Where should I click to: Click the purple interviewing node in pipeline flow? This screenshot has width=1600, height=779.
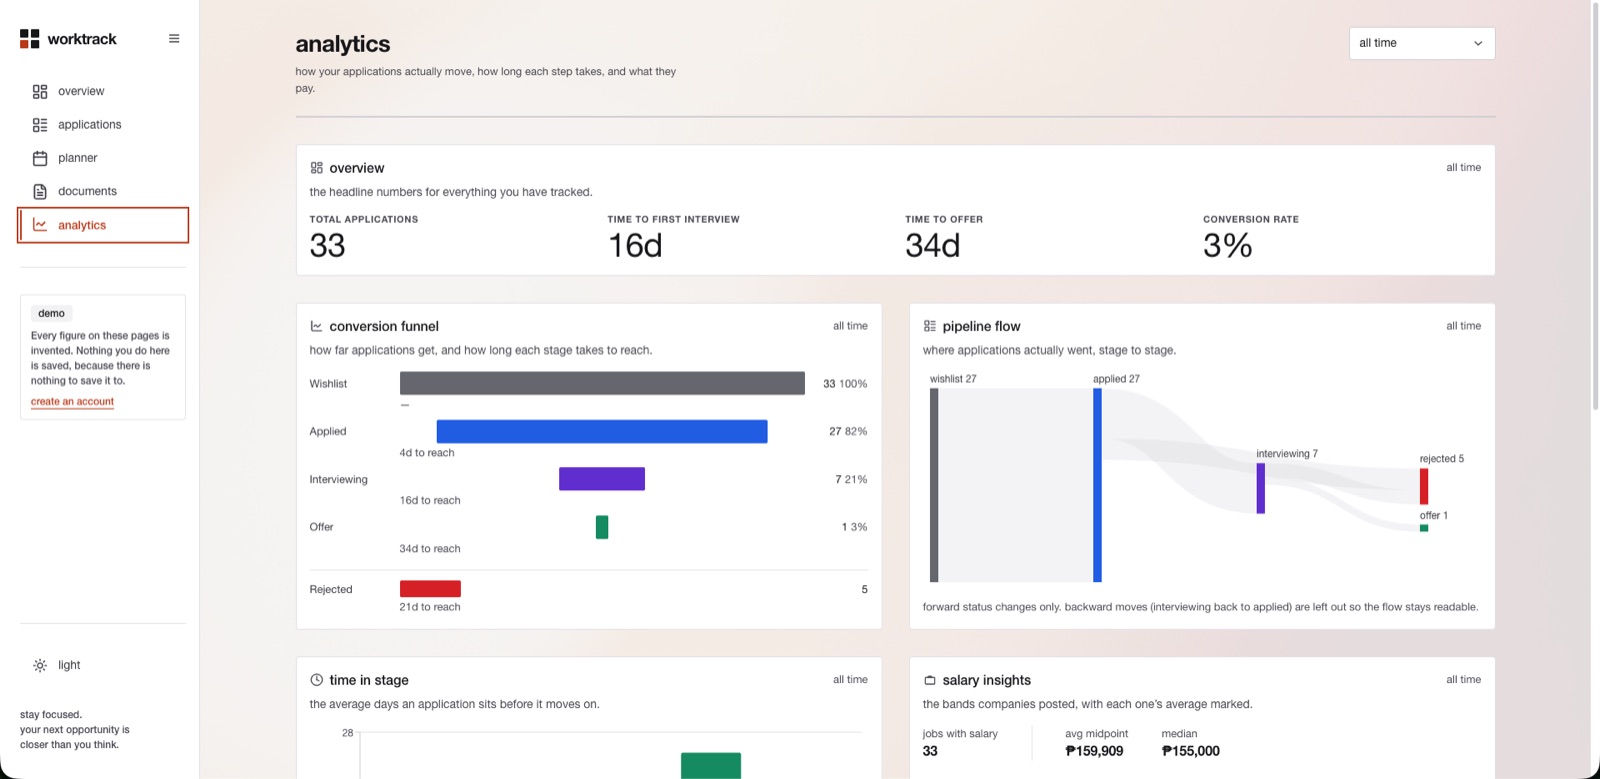[1261, 488]
